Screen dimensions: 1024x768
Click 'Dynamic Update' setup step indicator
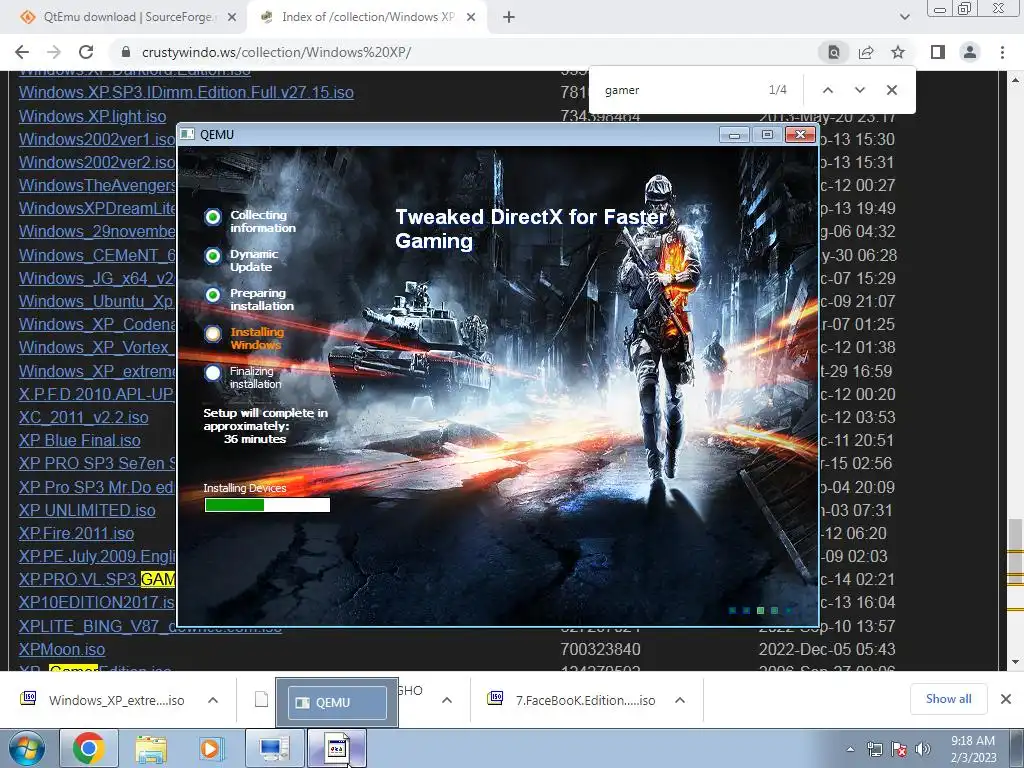click(x=213, y=256)
